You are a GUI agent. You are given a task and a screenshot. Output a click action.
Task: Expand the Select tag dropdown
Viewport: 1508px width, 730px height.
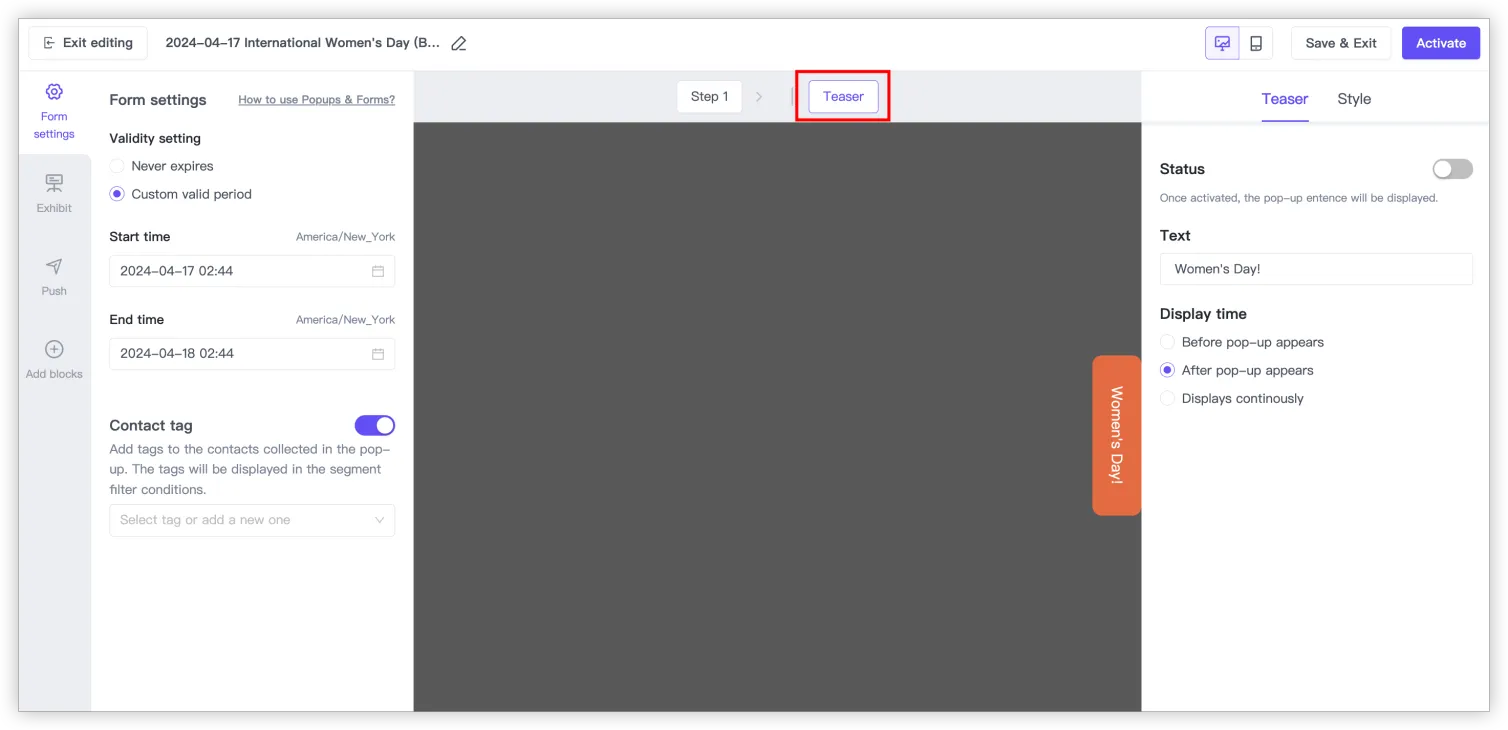click(252, 520)
